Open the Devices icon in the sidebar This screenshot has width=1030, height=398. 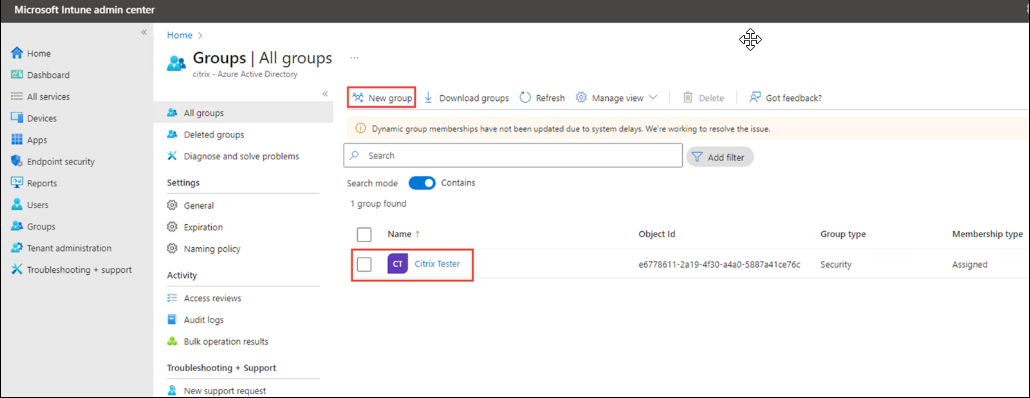(x=17, y=118)
